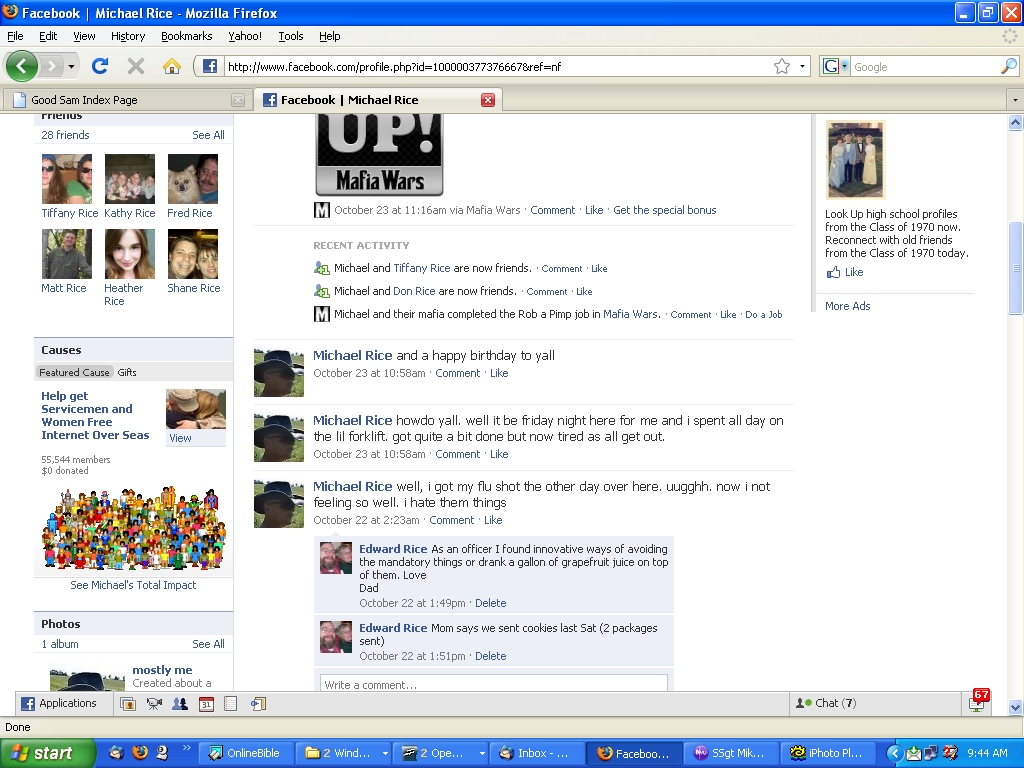1024x768 pixels.
Task: Click See All next to 28 friends
Action: (x=208, y=135)
